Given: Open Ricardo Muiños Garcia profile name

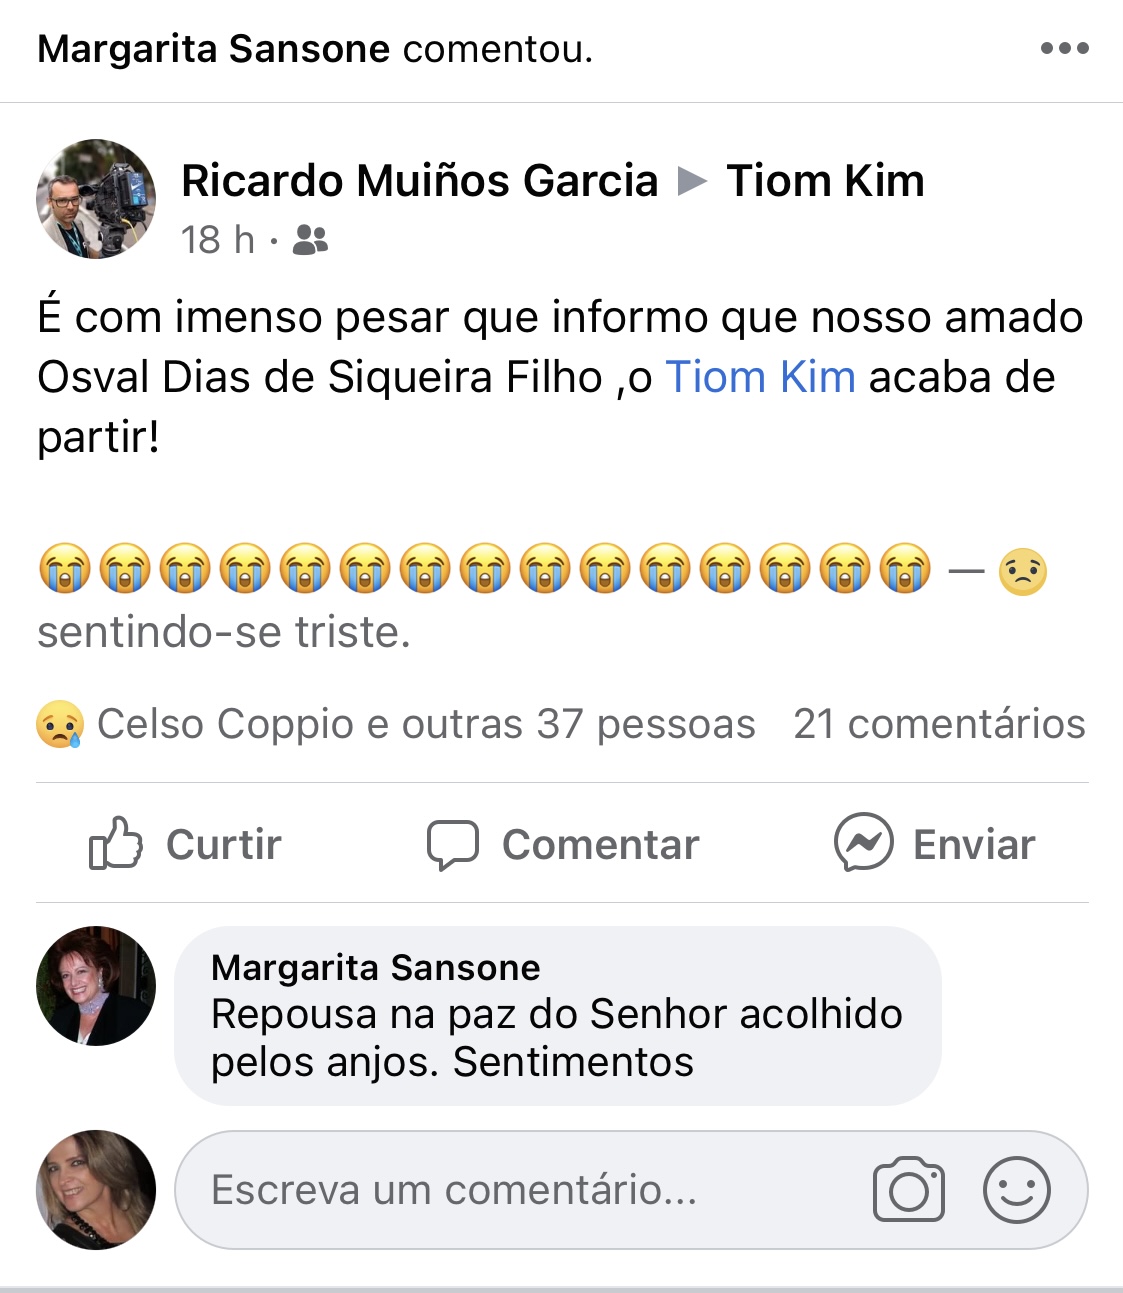Looking at the screenshot, I should 419,181.
